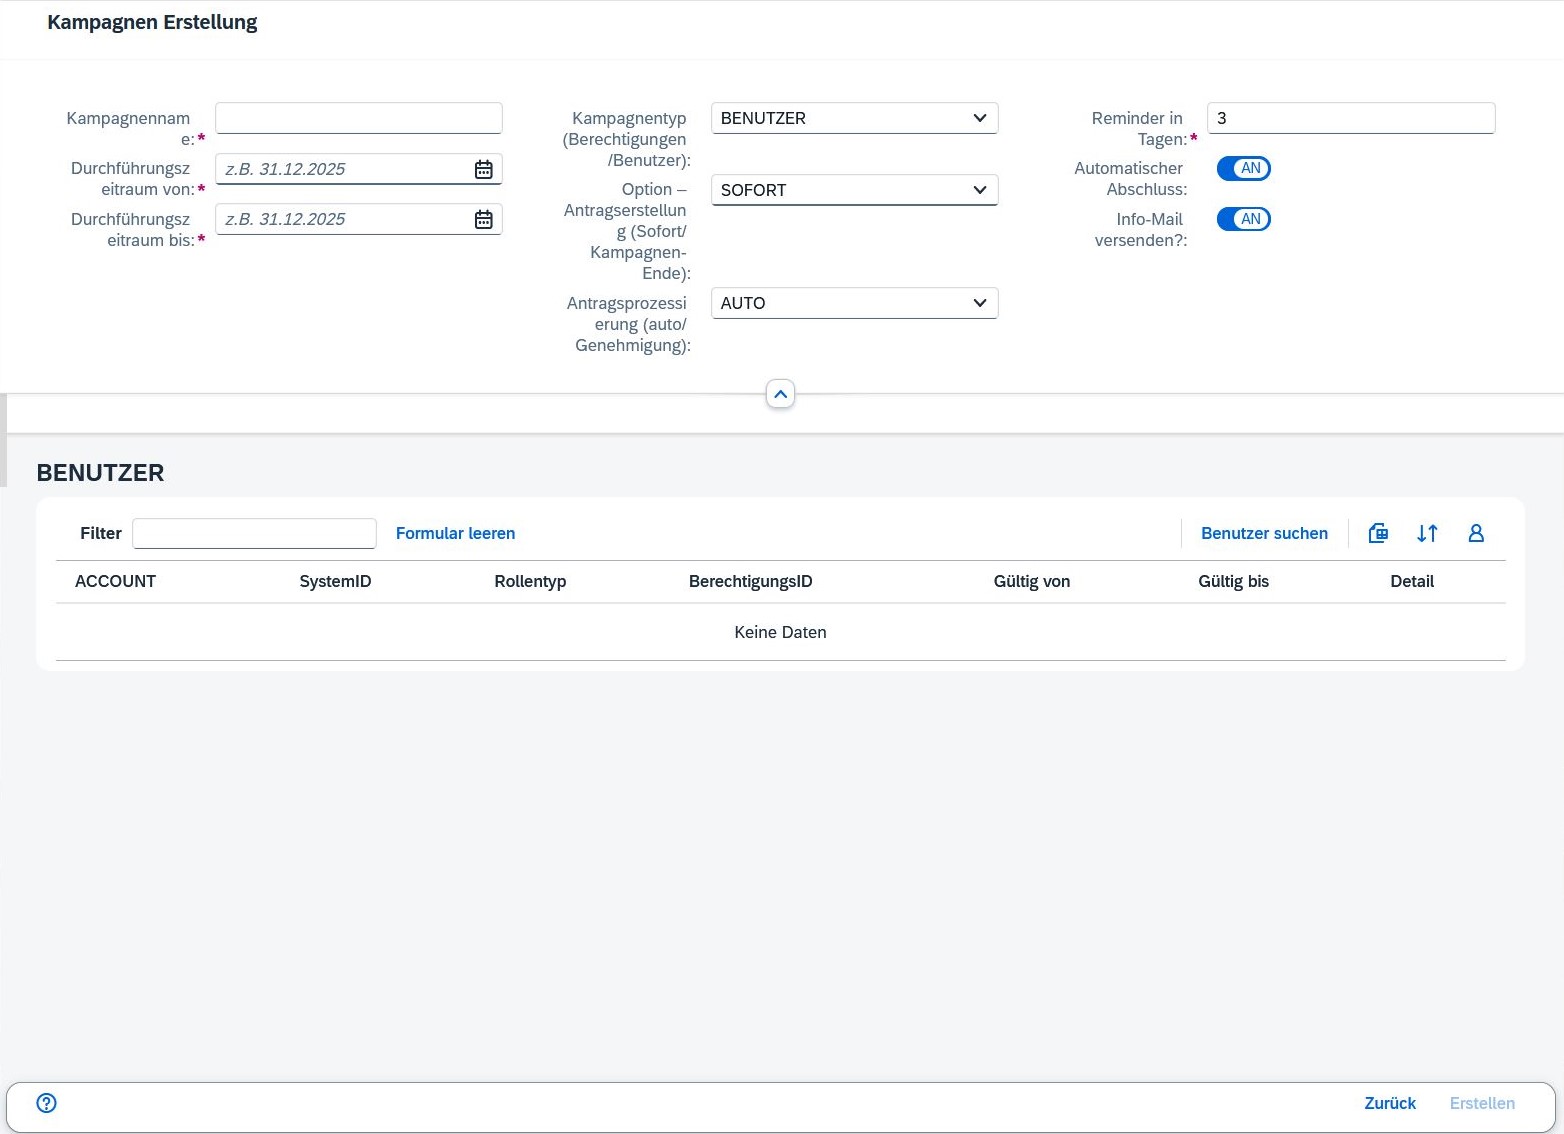Viewport: 1564px width, 1134px height.
Task: Click the sort arrows icon
Action: 1427,533
